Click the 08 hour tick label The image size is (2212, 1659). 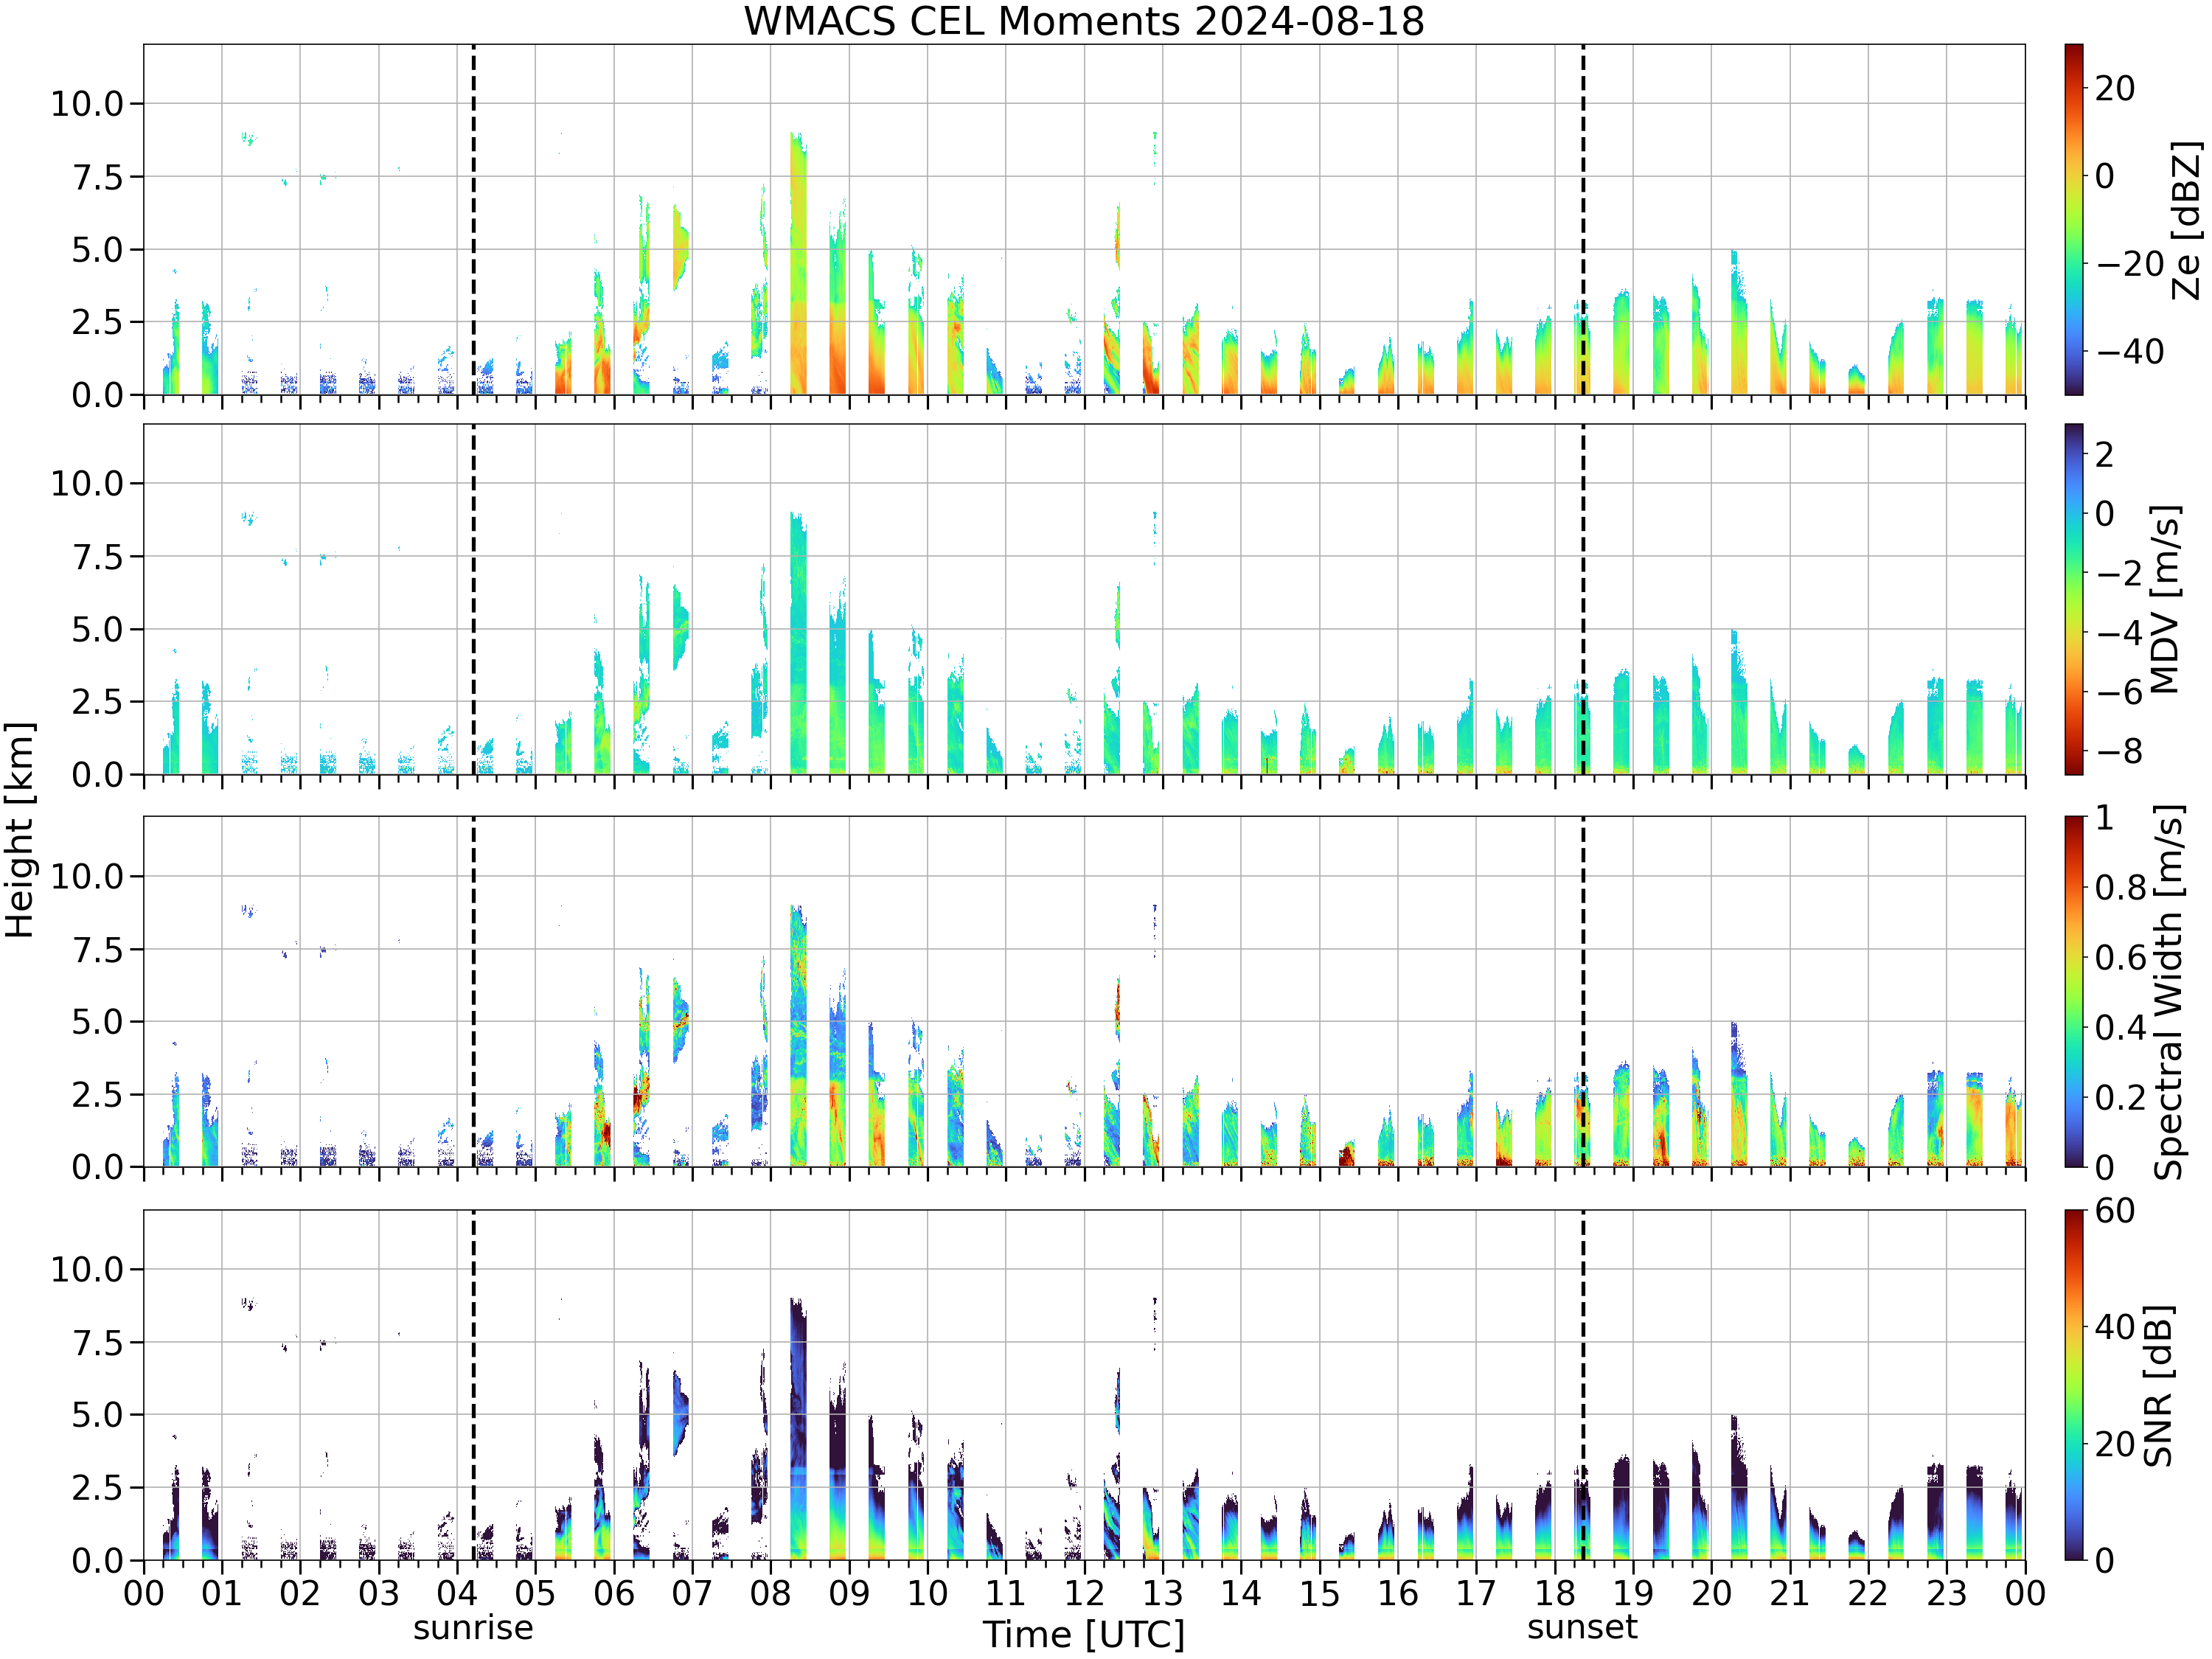[770, 1593]
